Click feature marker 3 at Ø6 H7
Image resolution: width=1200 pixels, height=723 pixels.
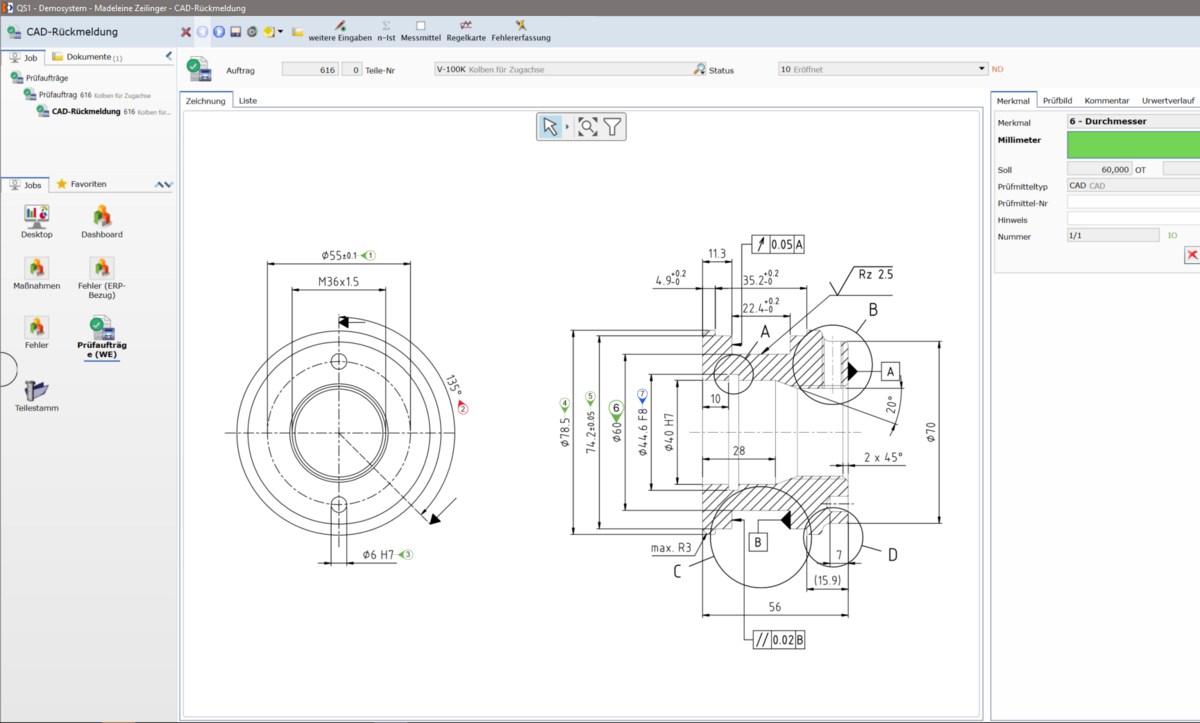[x=405, y=553]
